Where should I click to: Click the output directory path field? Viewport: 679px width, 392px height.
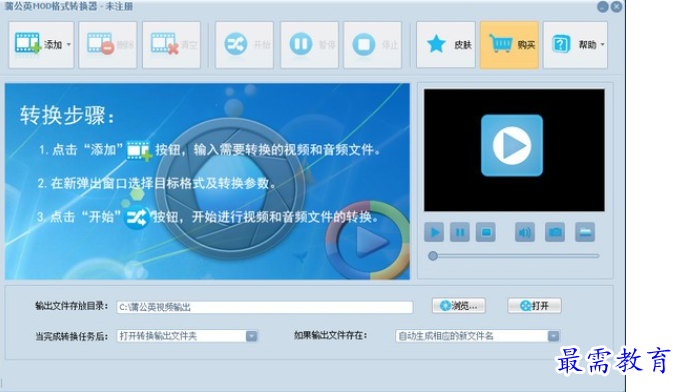(265, 307)
